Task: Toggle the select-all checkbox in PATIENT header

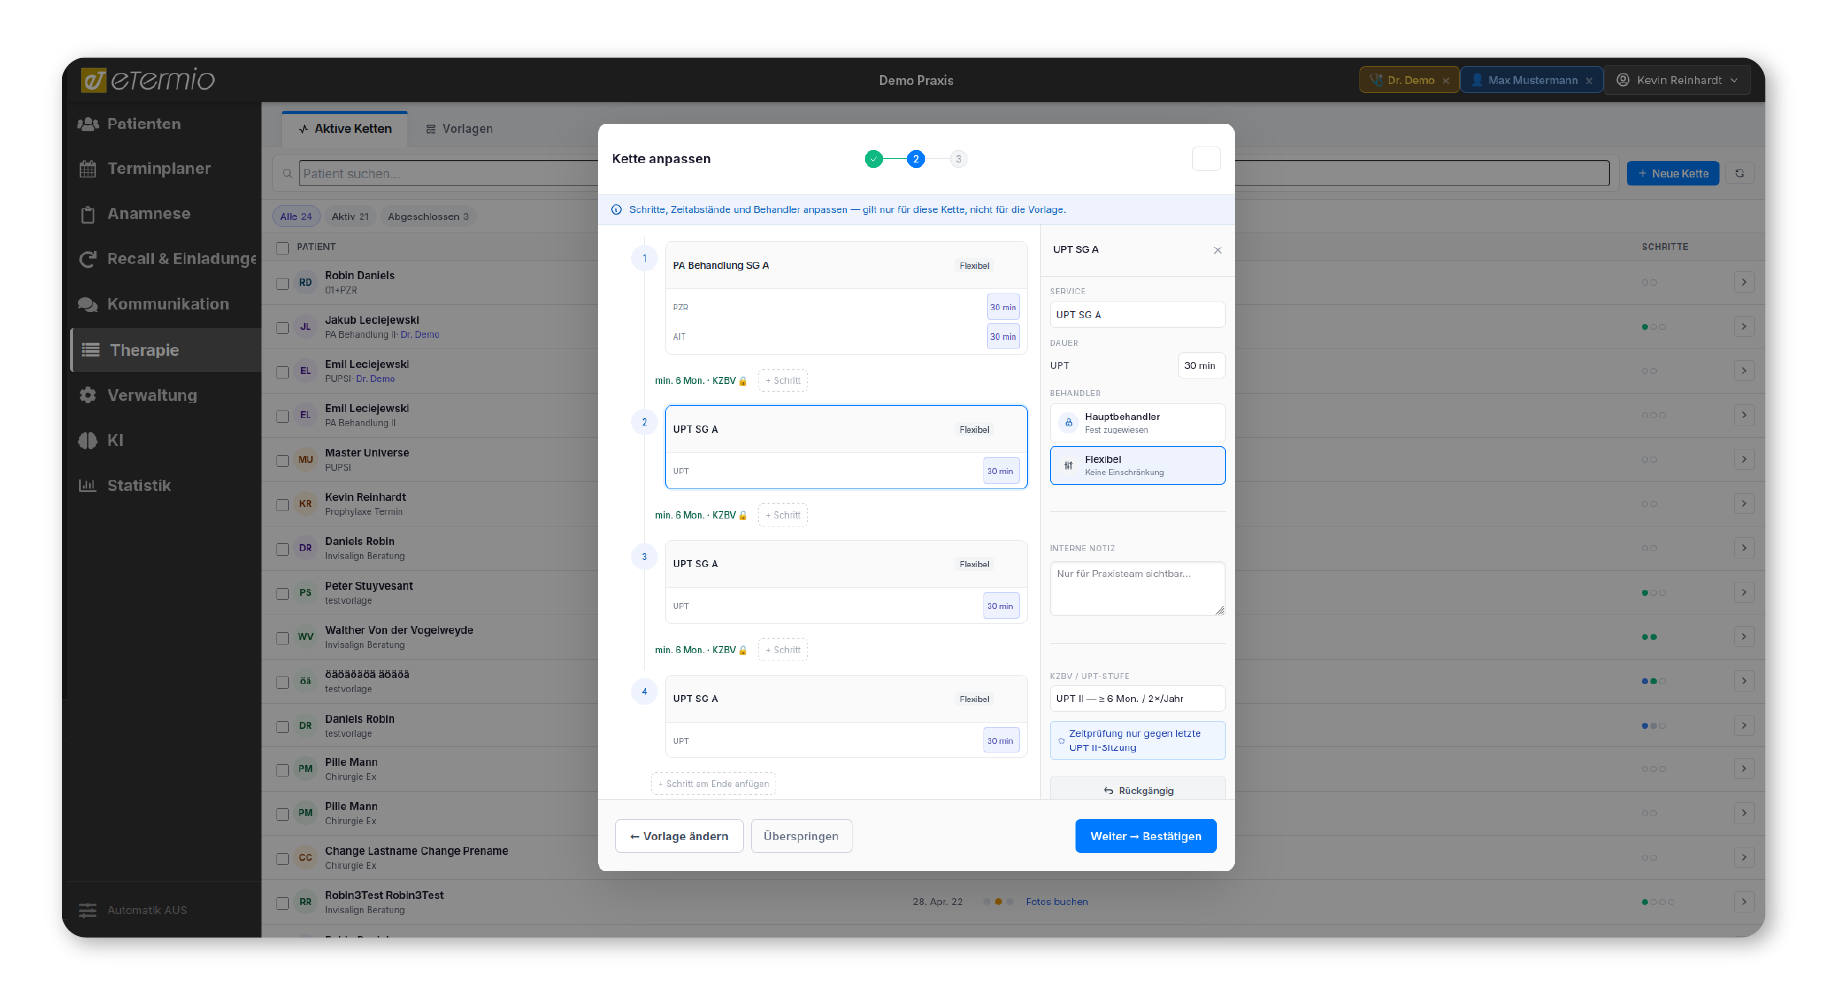Action: pyautogui.click(x=283, y=247)
